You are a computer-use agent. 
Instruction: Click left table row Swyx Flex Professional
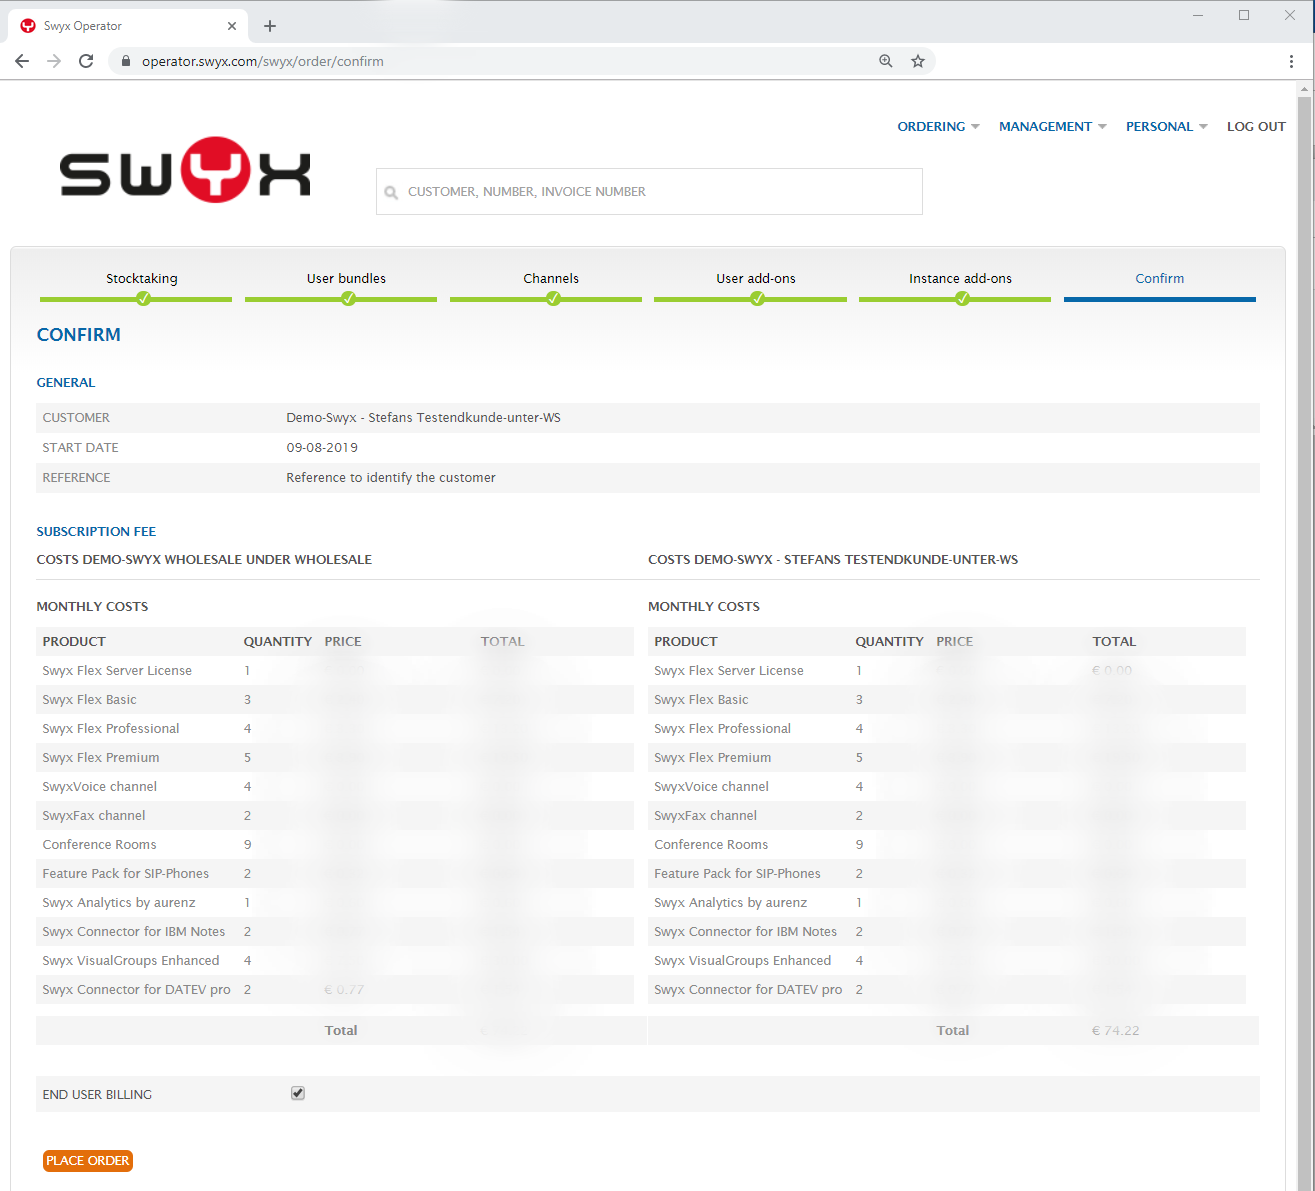[x=335, y=729]
